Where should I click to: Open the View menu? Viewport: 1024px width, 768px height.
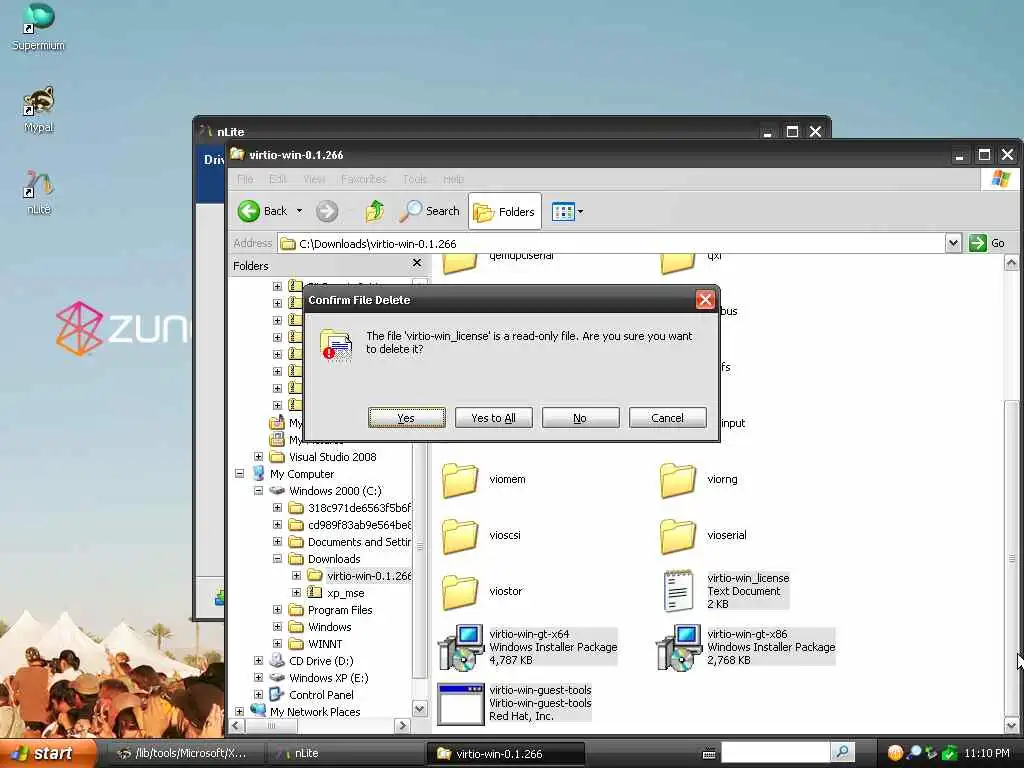pos(314,179)
